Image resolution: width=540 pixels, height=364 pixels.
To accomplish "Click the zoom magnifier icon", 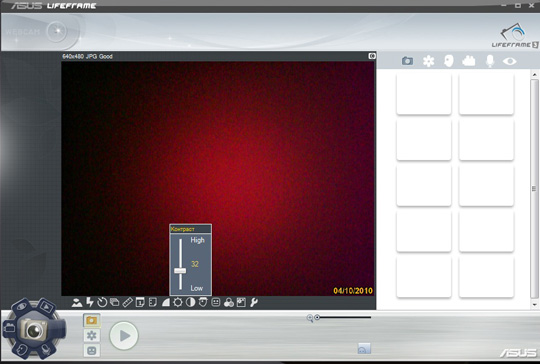I will (x=310, y=318).
